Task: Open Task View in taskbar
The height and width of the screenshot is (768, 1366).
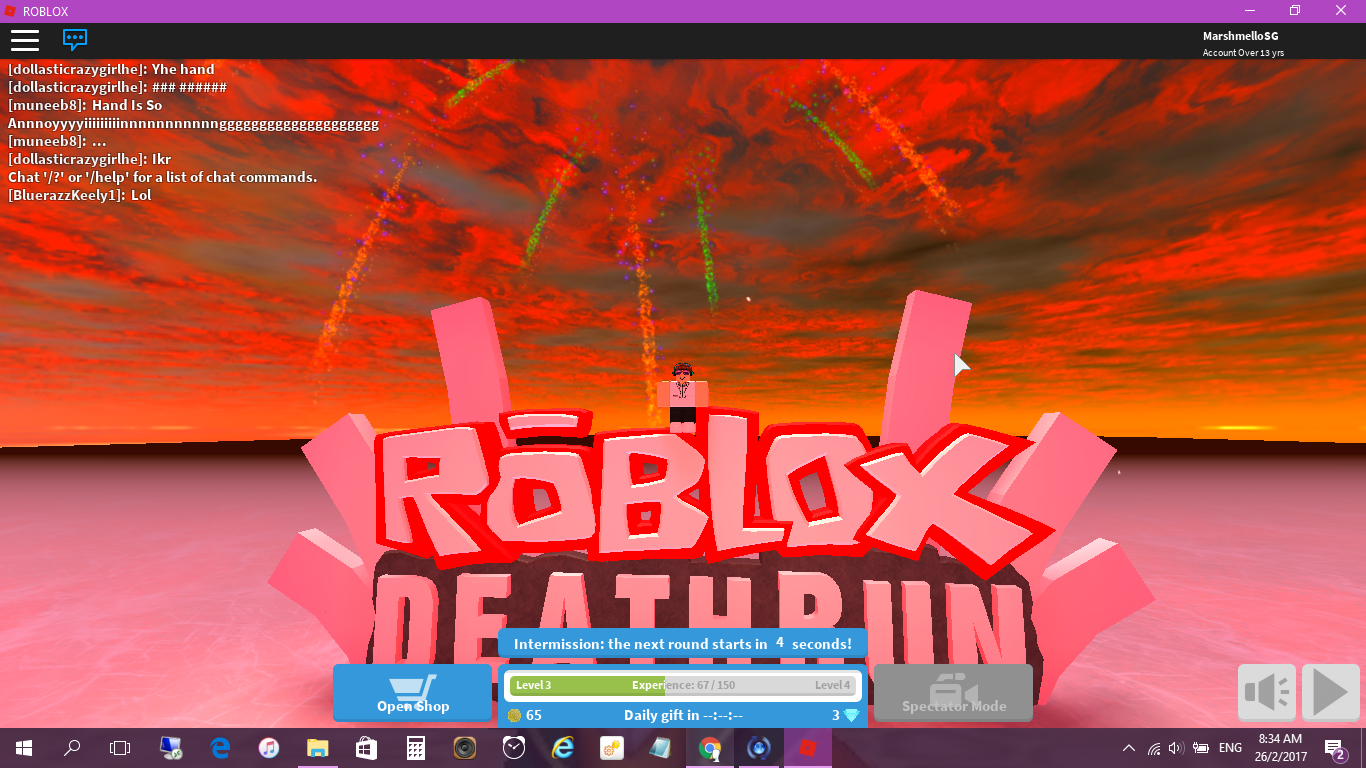Action: click(120, 748)
